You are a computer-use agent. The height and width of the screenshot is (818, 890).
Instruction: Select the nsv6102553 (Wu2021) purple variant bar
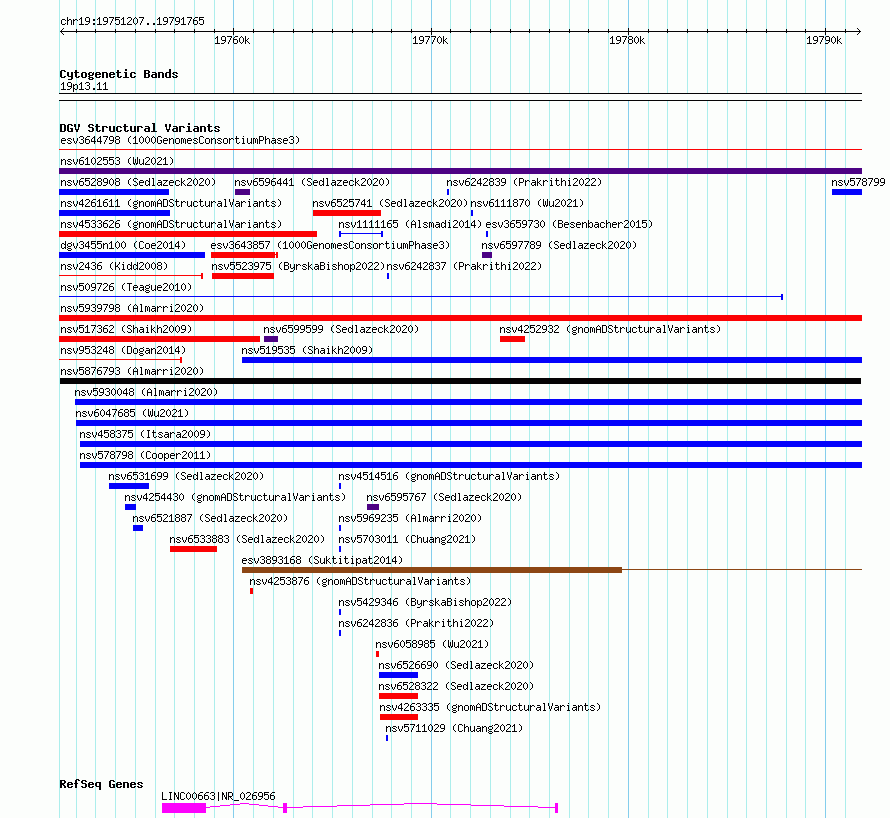click(x=460, y=171)
